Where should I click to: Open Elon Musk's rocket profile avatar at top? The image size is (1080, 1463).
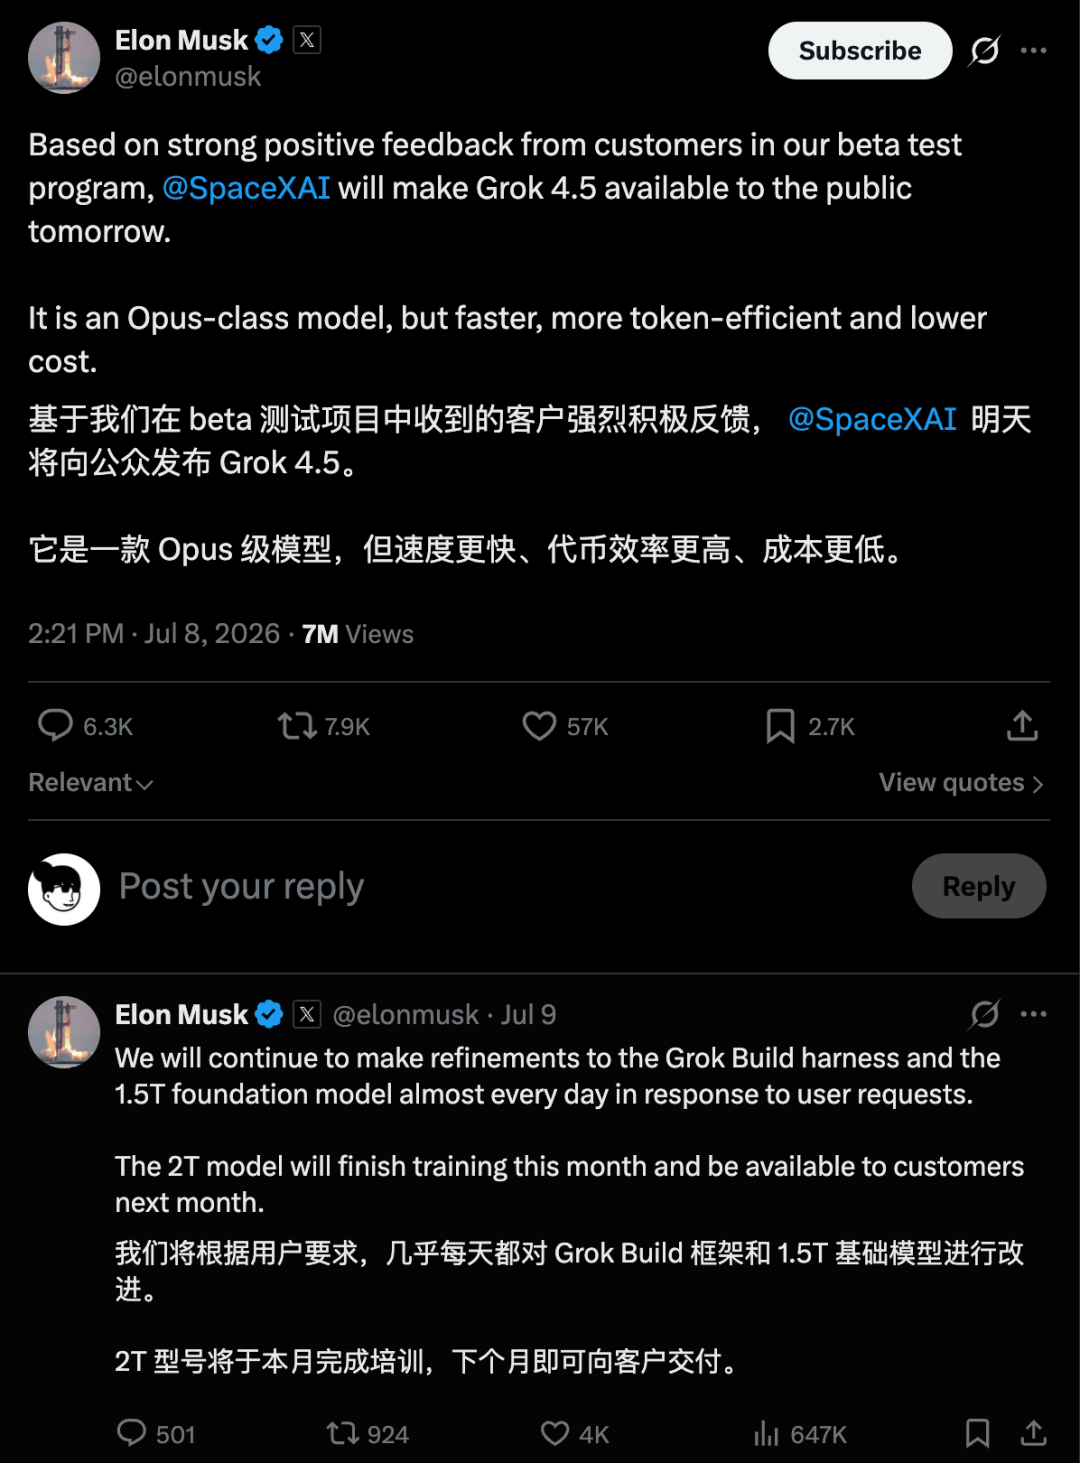(x=64, y=58)
